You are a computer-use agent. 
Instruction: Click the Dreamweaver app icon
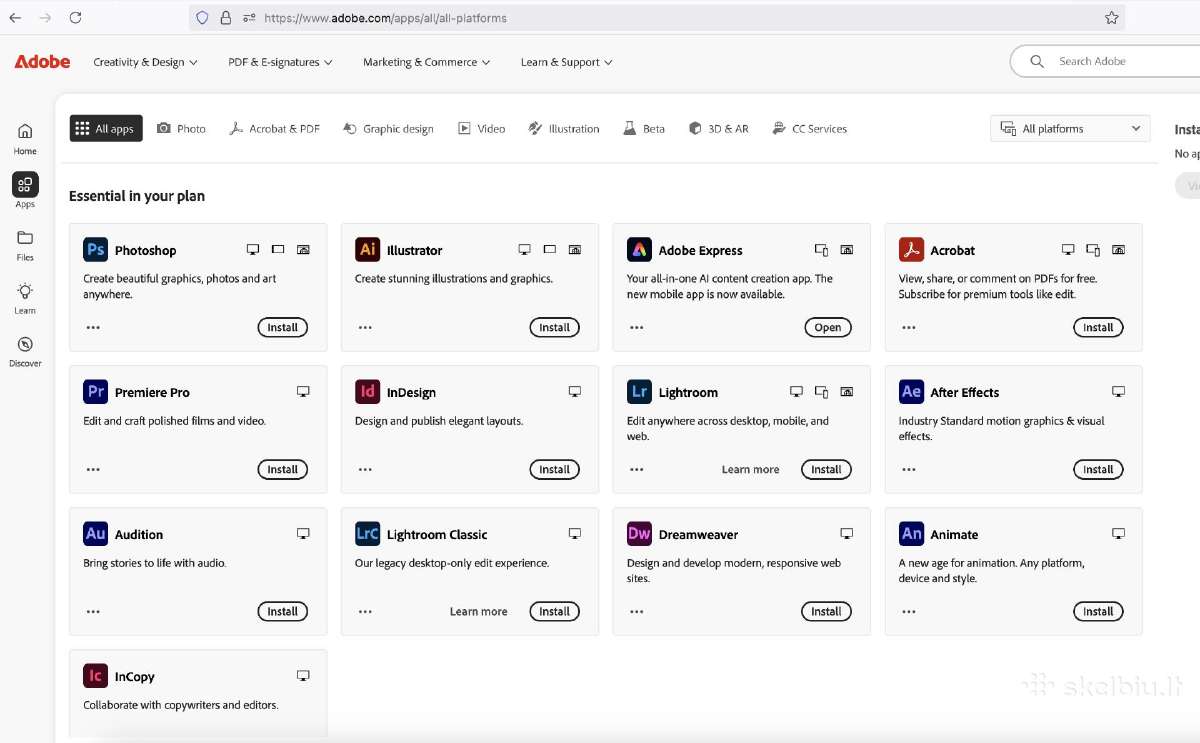tap(639, 534)
